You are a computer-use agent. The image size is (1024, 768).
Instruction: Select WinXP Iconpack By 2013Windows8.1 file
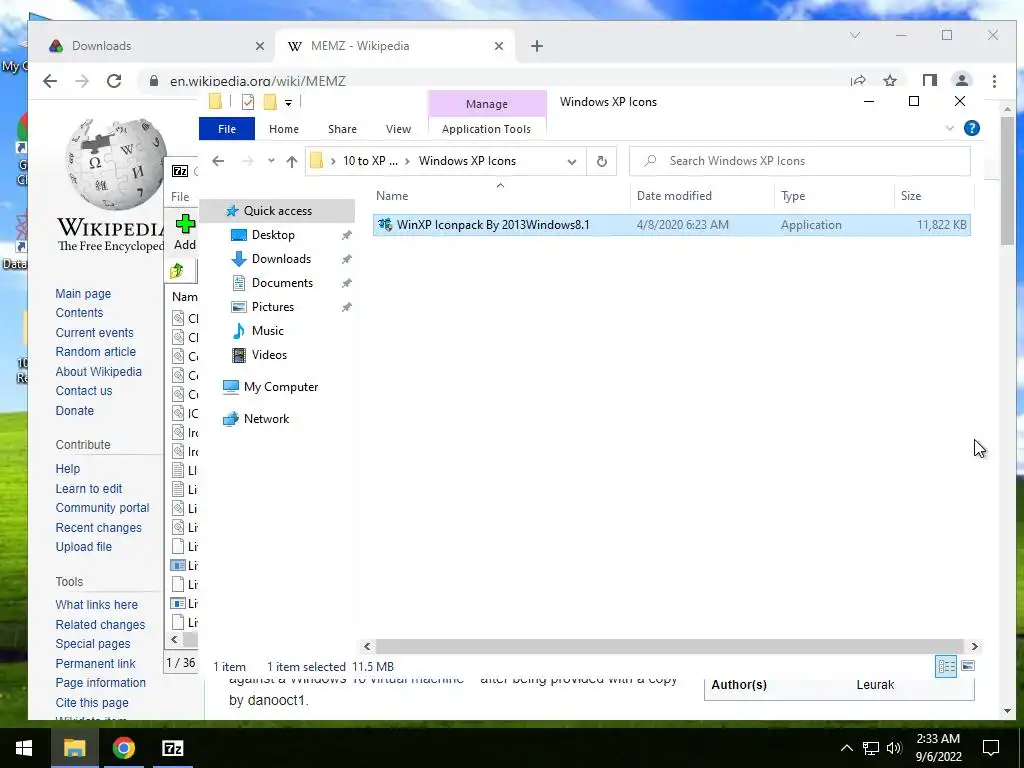671,225
